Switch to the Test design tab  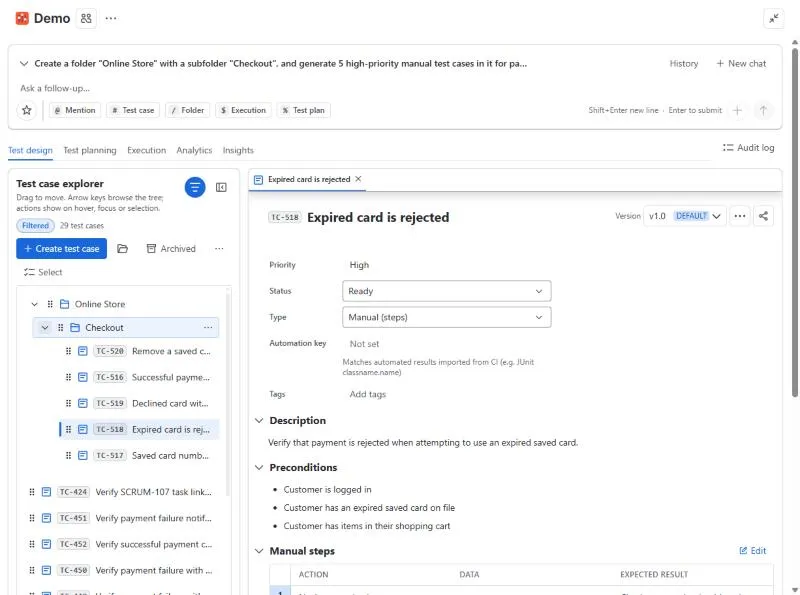click(x=30, y=150)
